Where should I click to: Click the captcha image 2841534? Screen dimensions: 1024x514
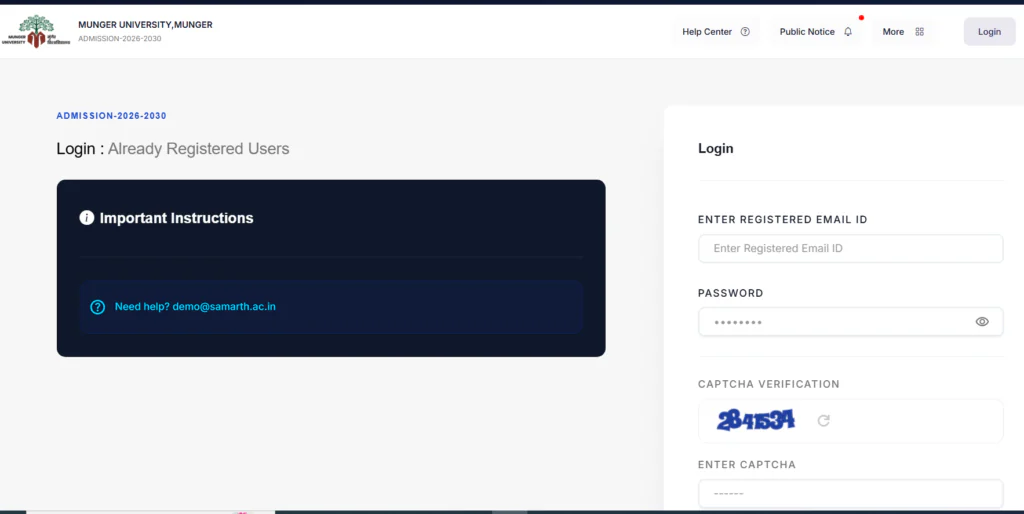(756, 420)
